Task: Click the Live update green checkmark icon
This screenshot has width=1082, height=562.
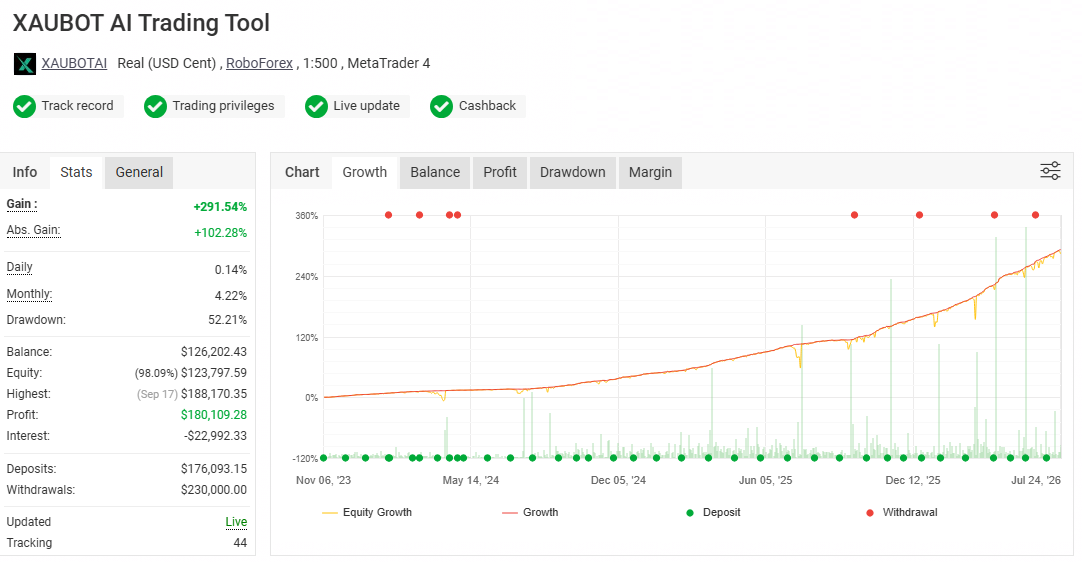Action: click(x=316, y=106)
